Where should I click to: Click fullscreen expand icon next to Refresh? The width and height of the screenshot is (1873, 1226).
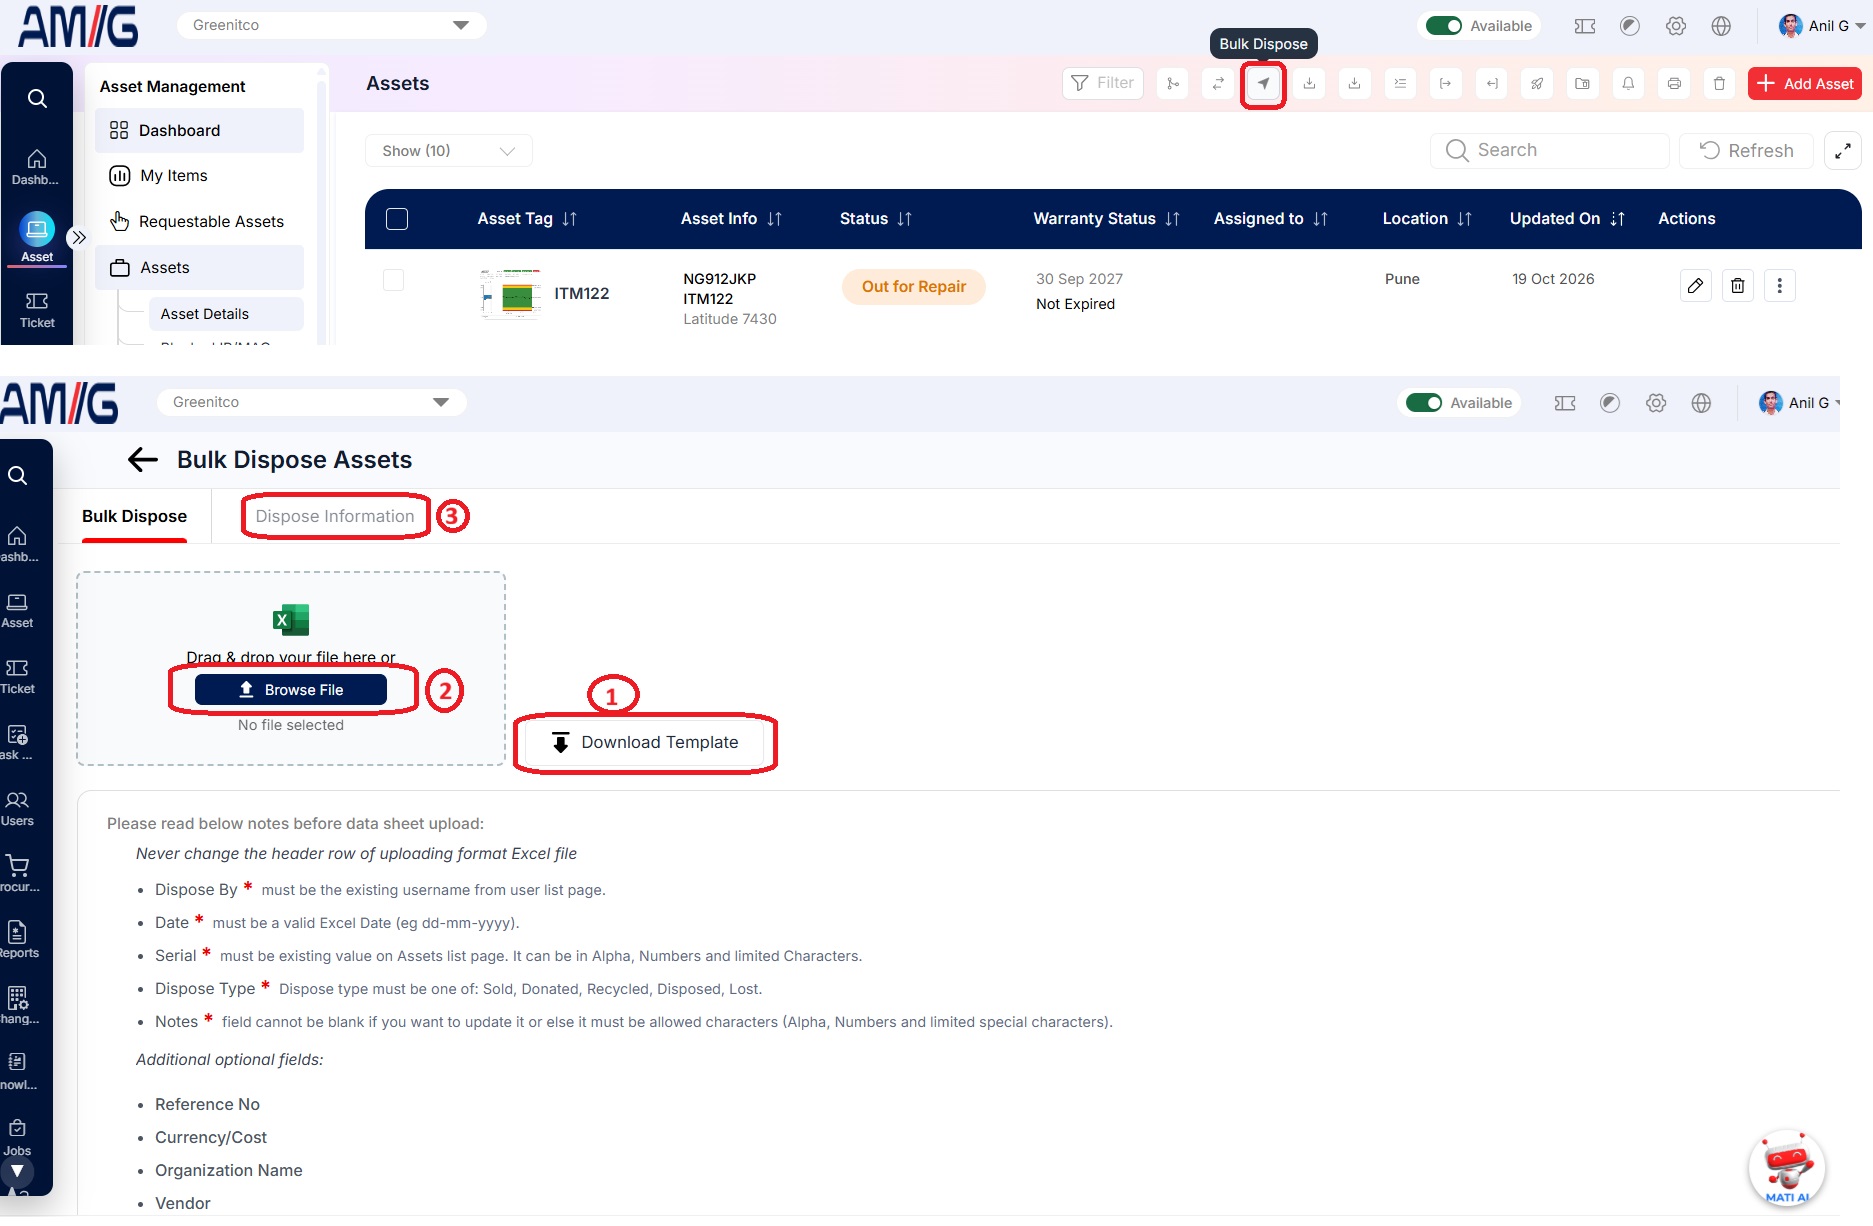point(1843,151)
